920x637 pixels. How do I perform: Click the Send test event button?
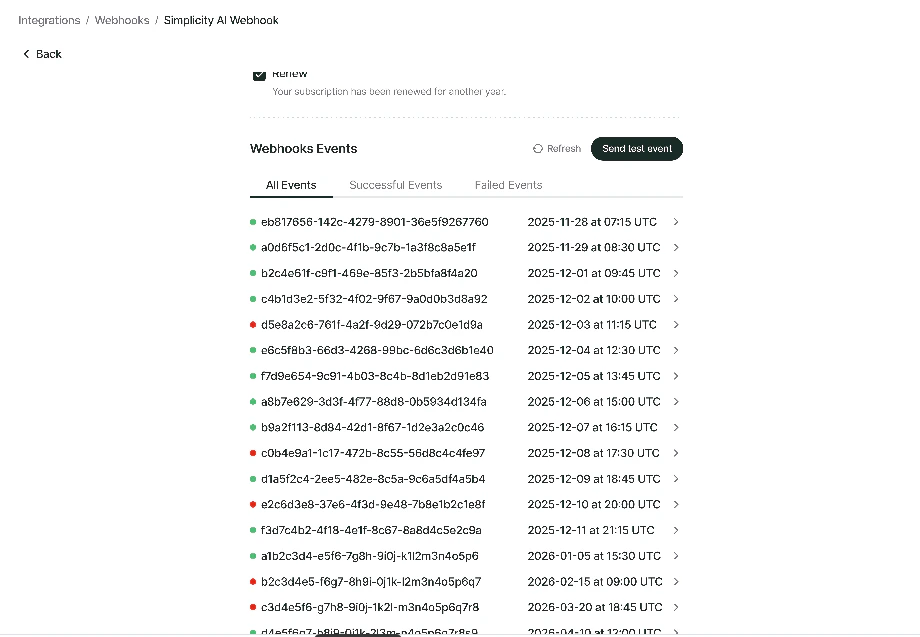coord(637,148)
